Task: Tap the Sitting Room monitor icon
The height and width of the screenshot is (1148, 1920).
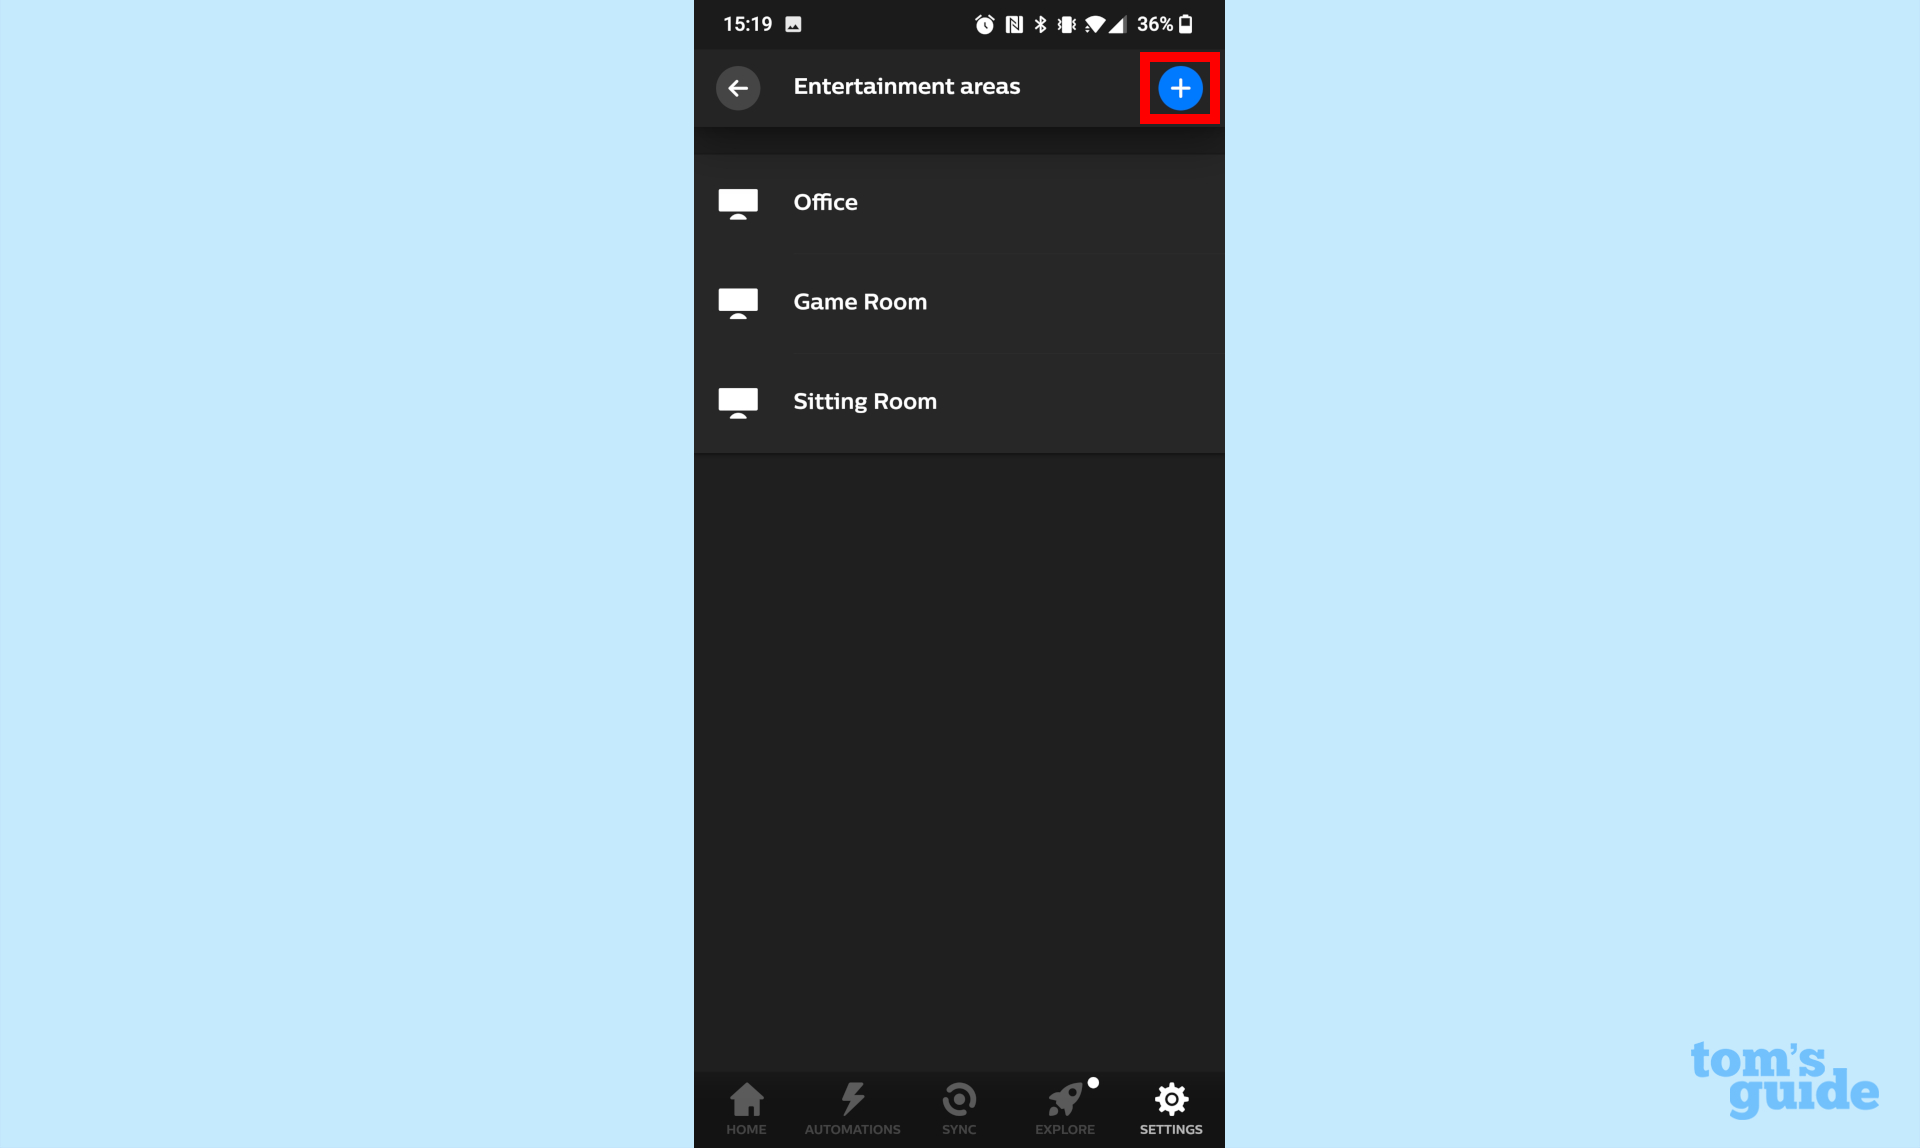Action: click(737, 402)
